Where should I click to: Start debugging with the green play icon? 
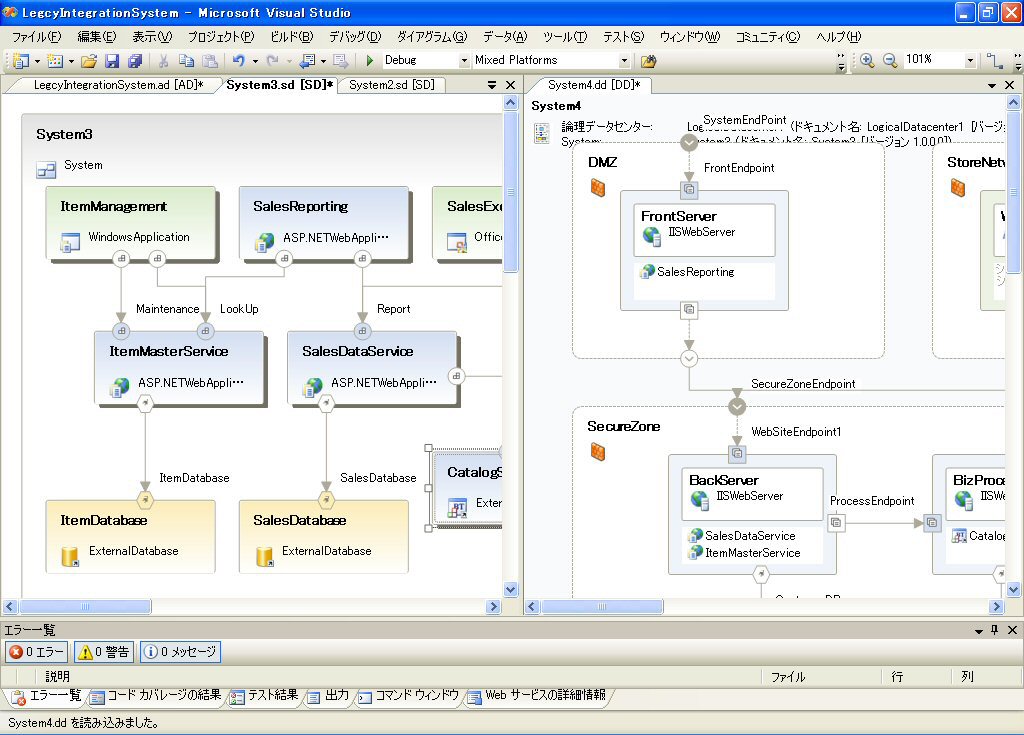(x=370, y=61)
